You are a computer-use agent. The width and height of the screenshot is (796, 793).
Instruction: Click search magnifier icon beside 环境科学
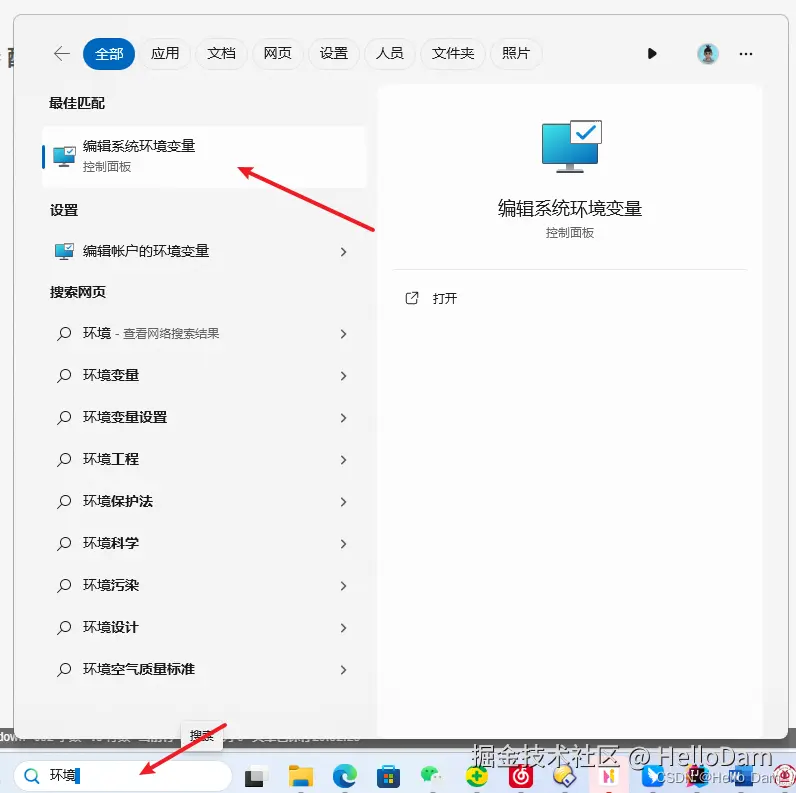coord(64,544)
